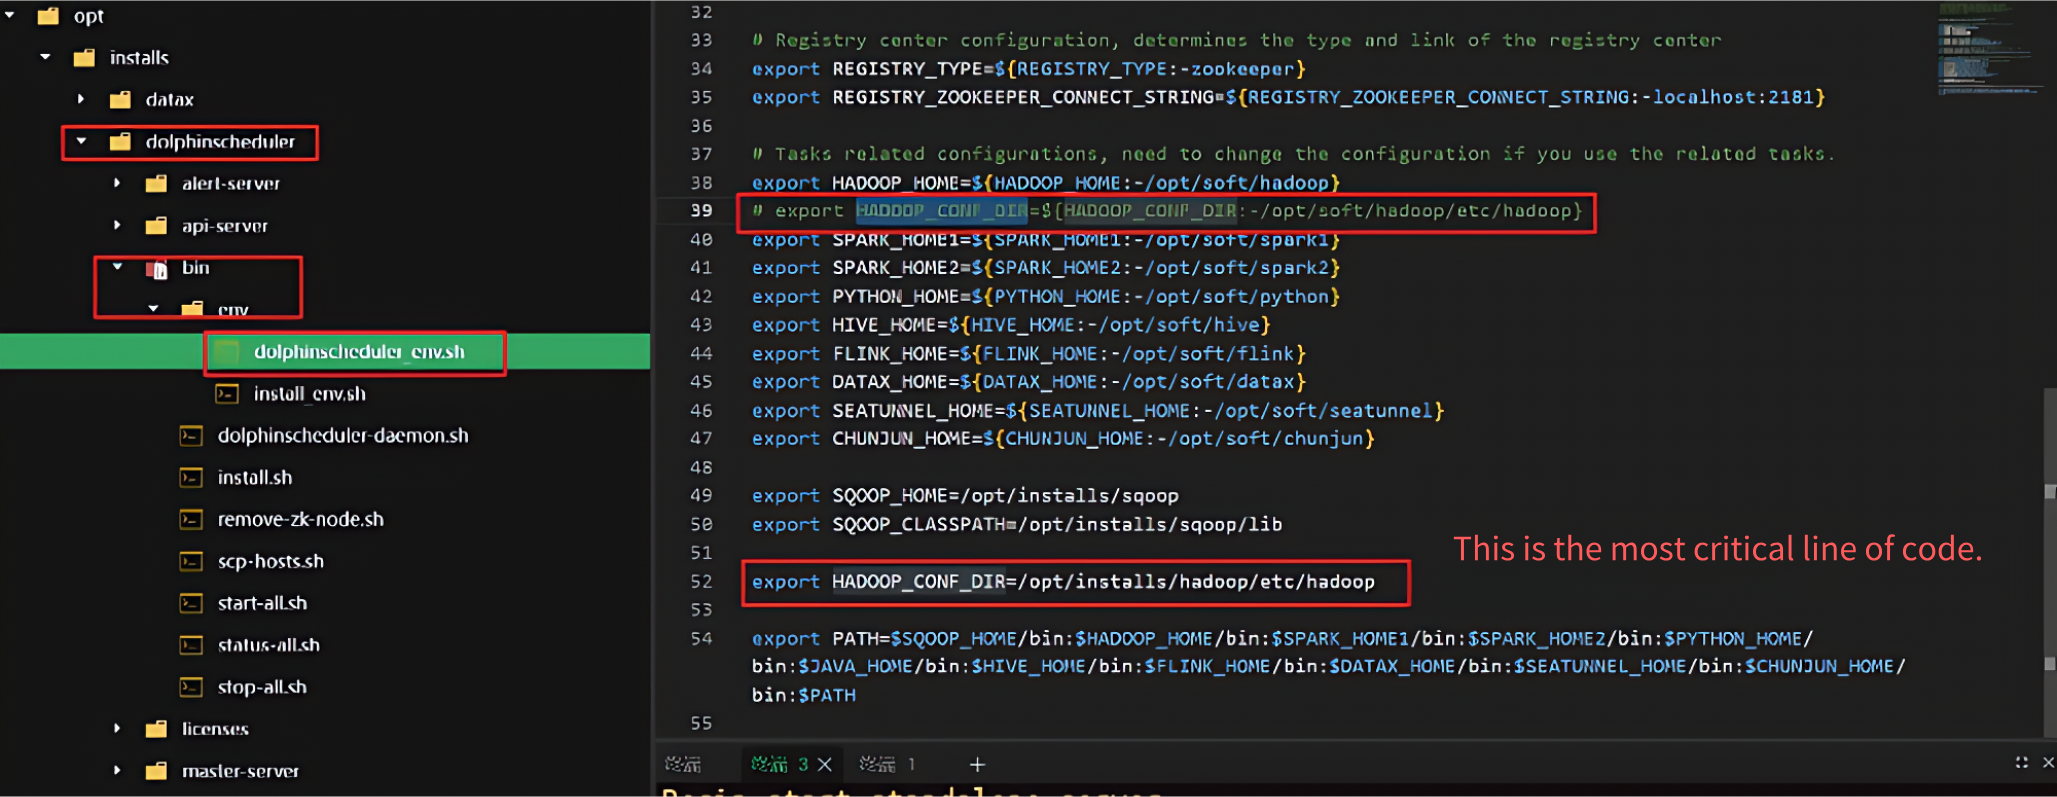Click the alert-server folder icon

[x=156, y=184]
